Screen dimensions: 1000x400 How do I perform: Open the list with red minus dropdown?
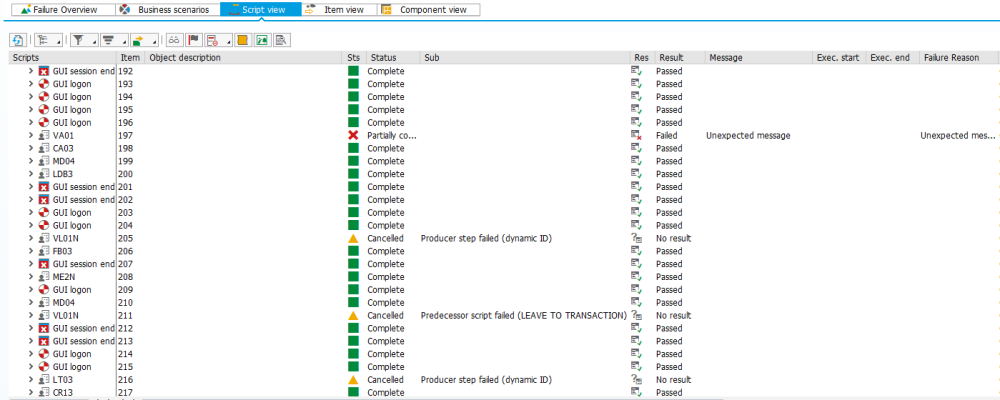(217, 40)
